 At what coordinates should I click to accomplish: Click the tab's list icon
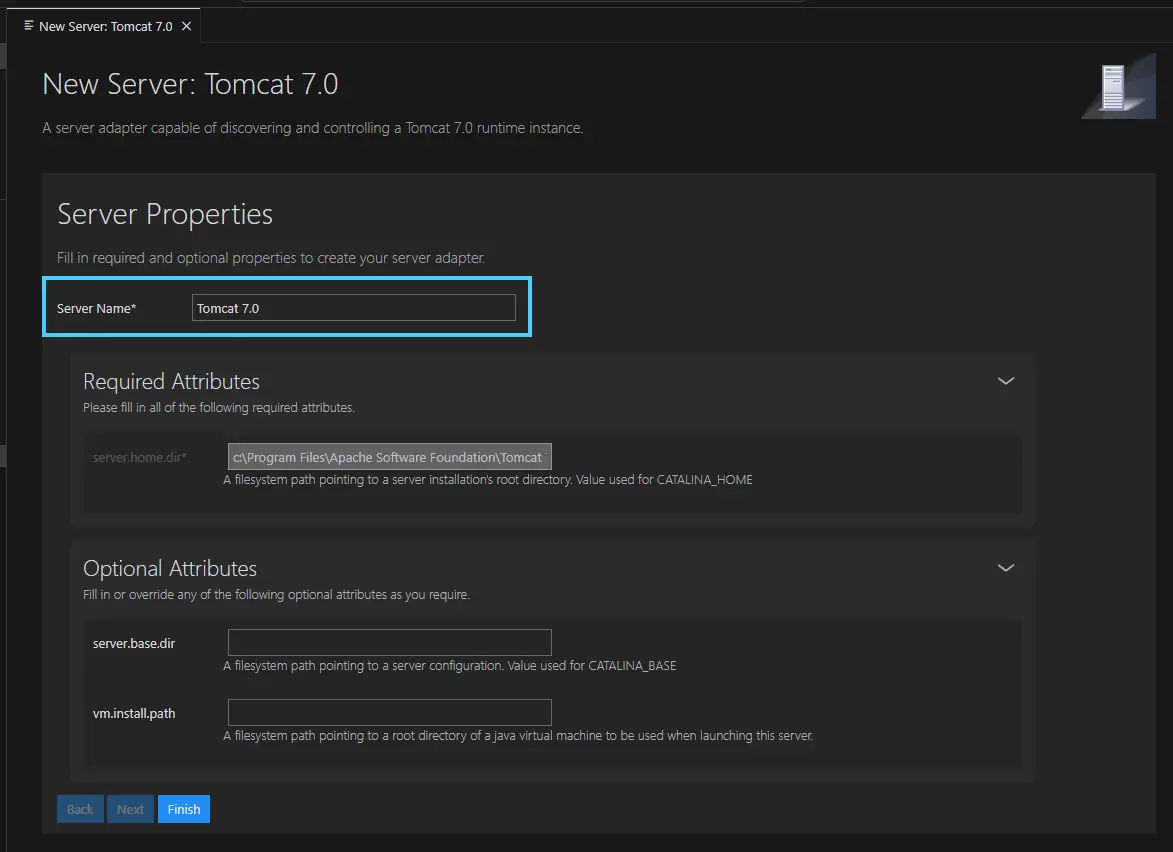pos(28,26)
